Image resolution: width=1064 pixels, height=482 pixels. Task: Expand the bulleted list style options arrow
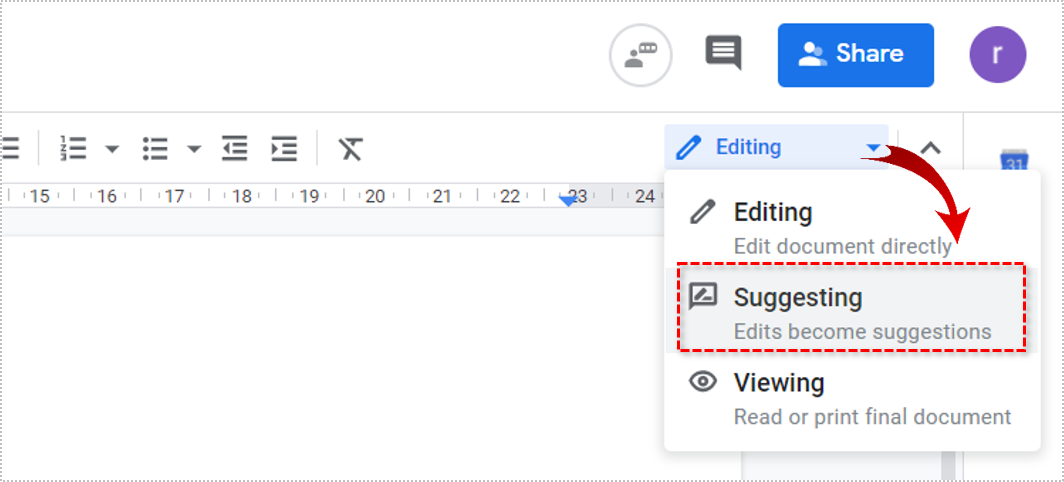click(x=194, y=150)
